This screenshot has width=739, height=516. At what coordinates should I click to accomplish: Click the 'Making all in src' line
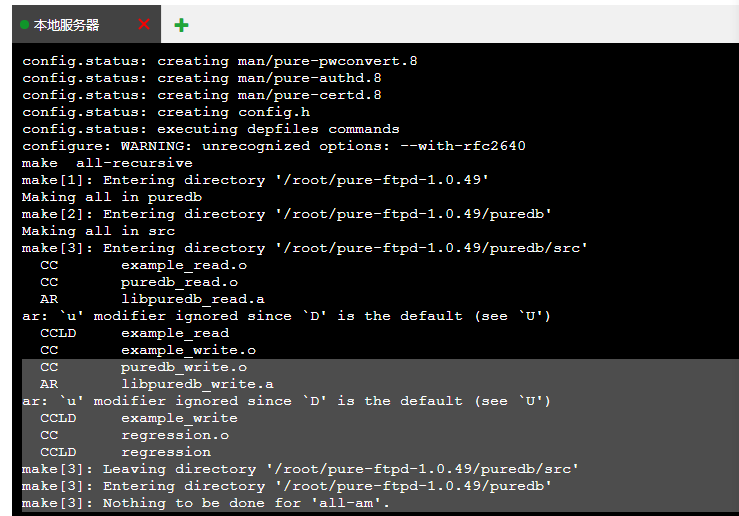click(99, 231)
